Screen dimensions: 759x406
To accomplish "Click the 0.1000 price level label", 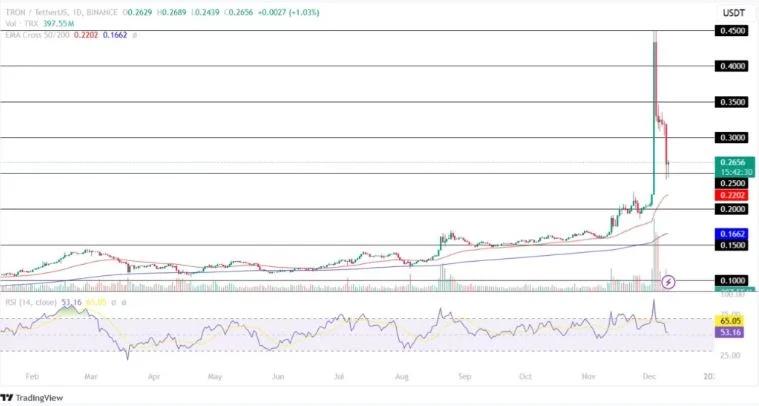I will (732, 281).
